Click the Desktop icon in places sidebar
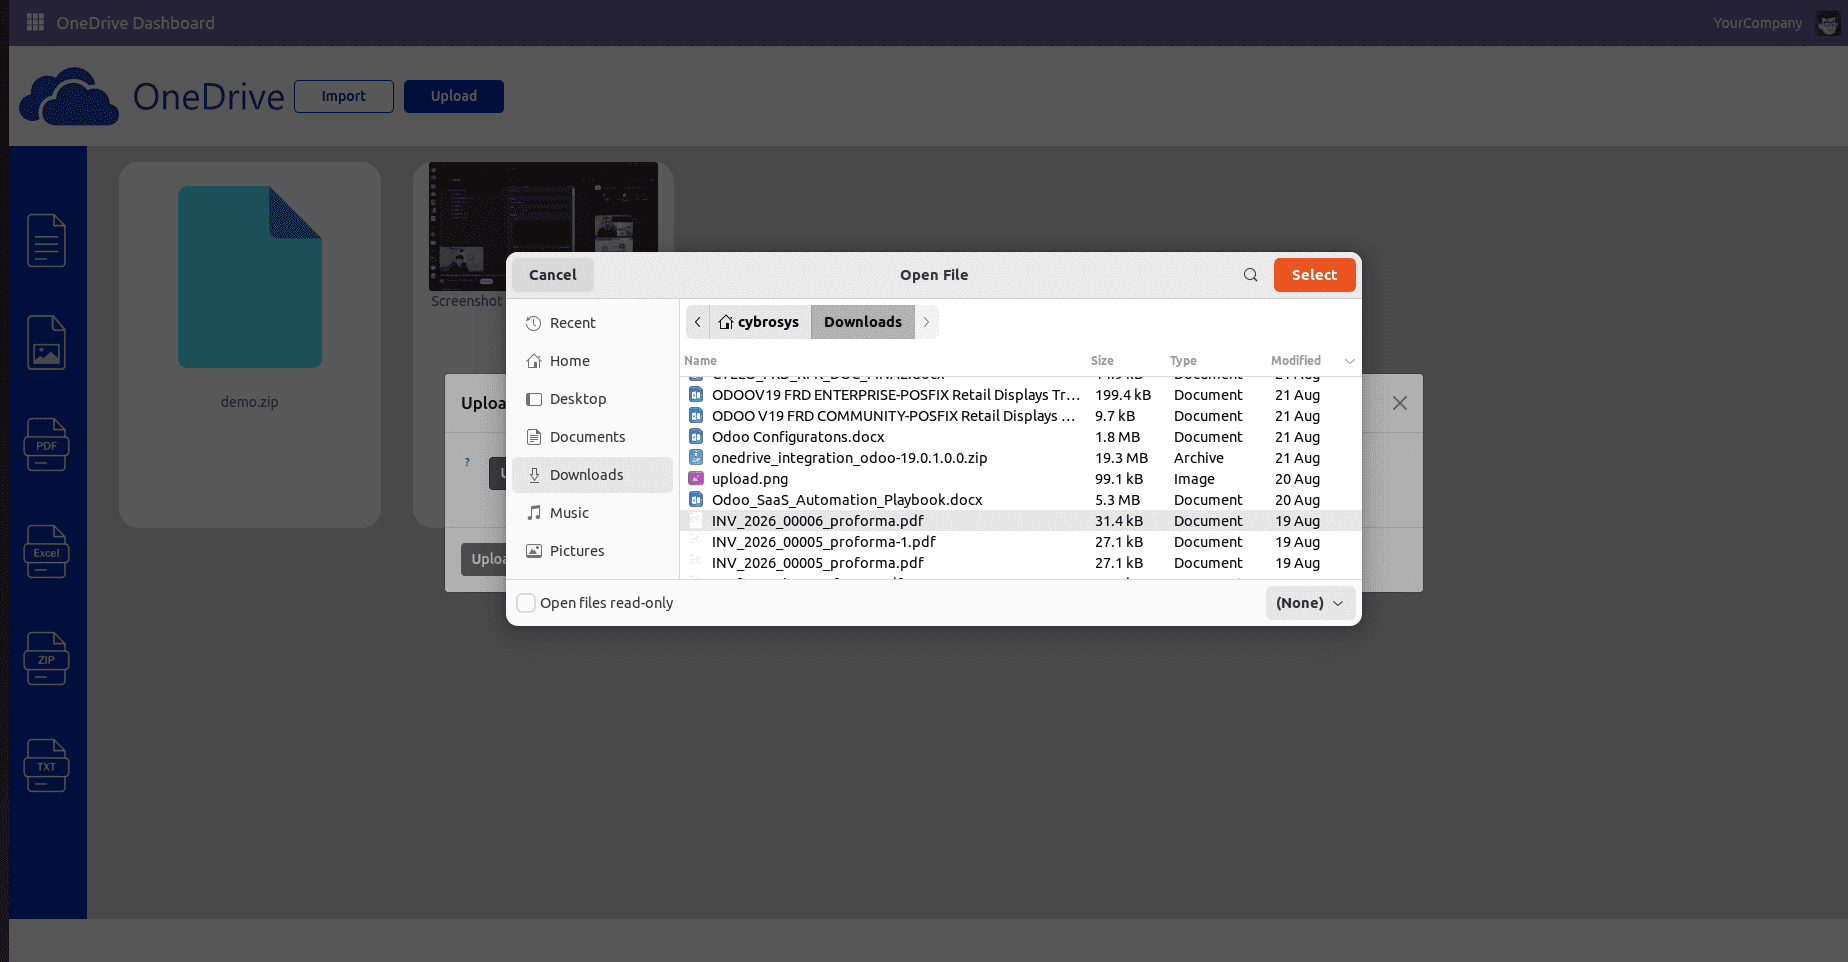 click(x=534, y=399)
